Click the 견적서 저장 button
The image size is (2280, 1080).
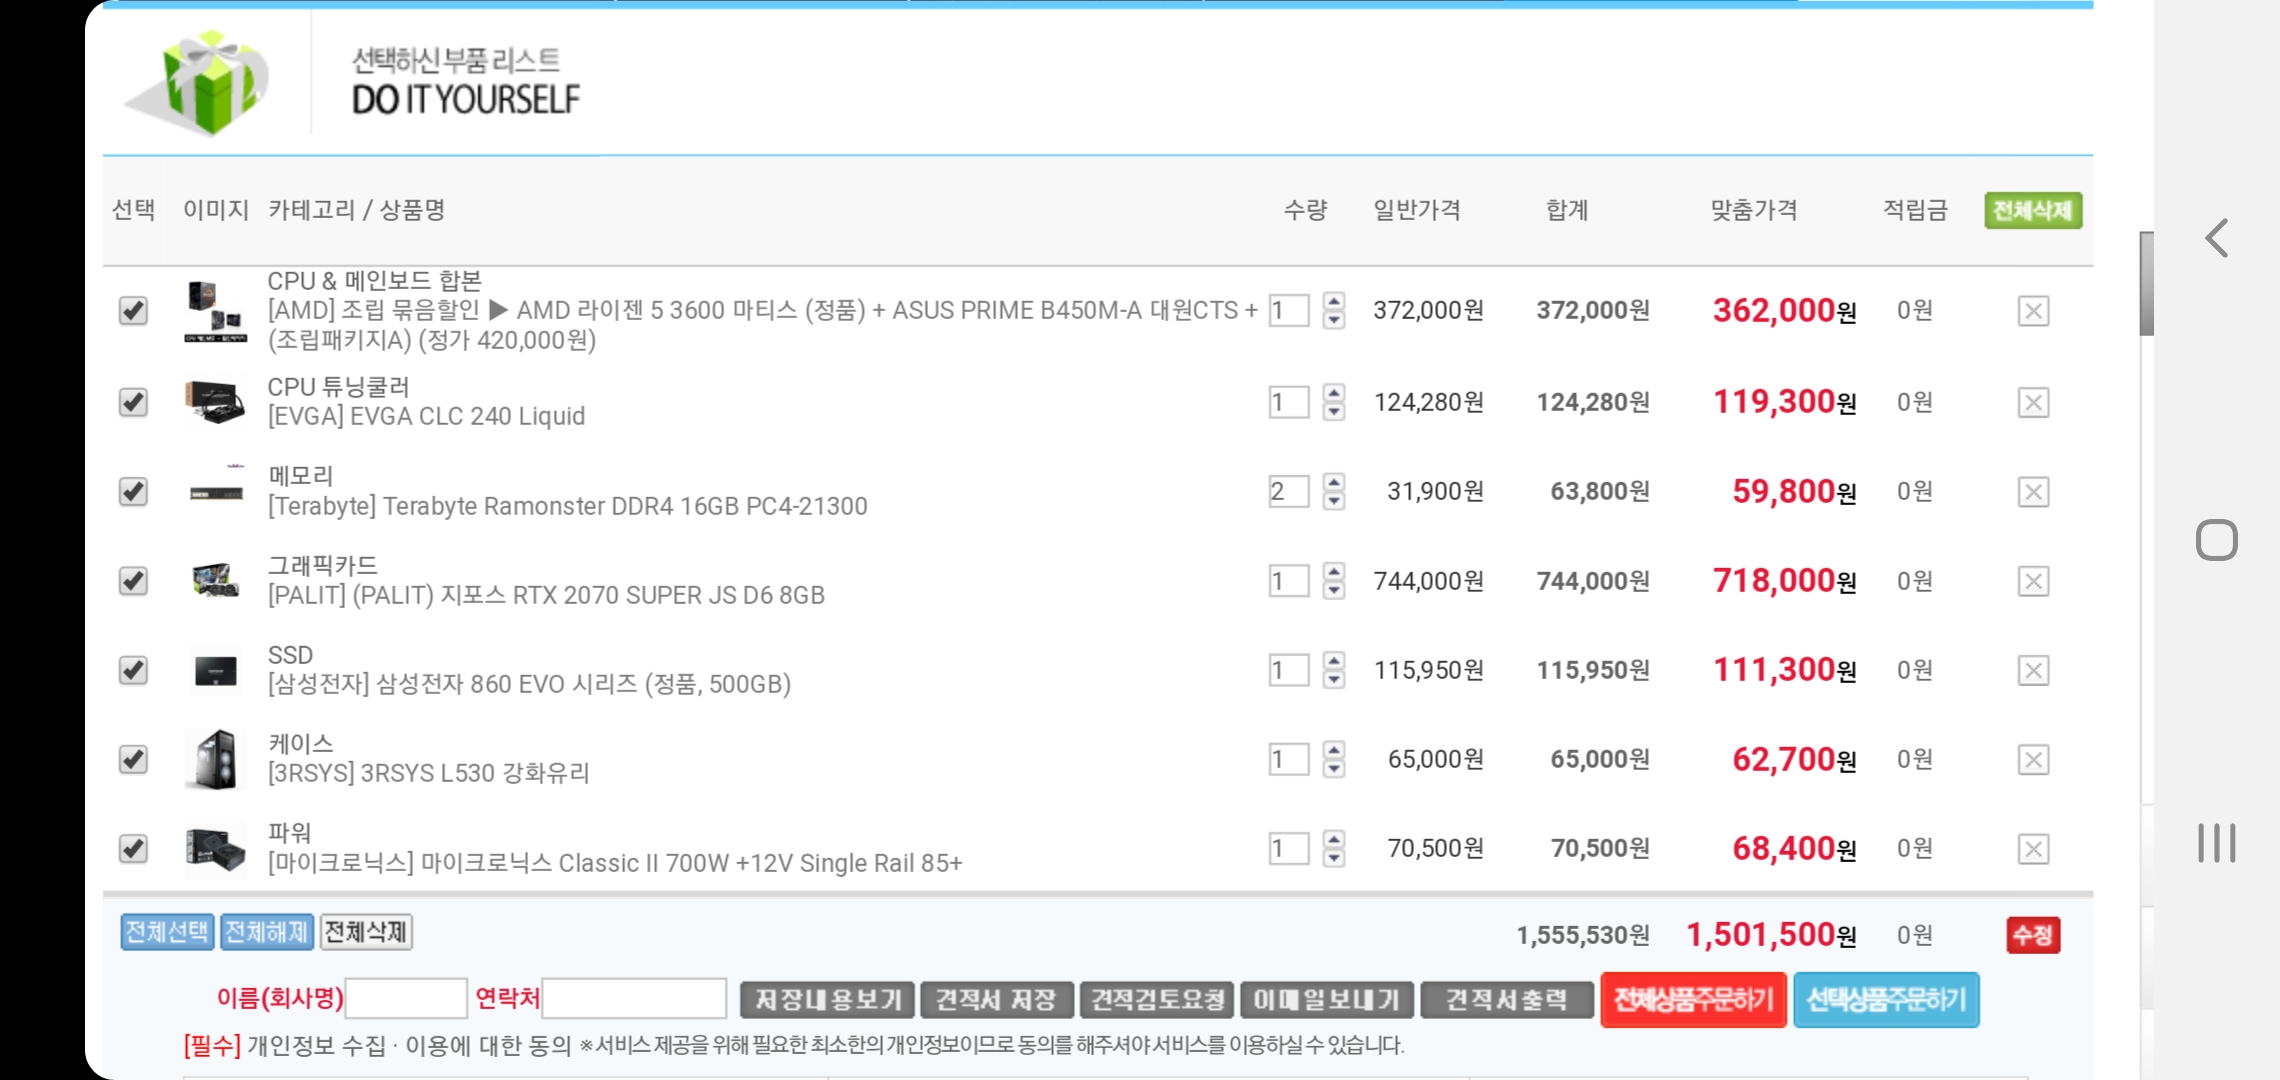point(996,999)
